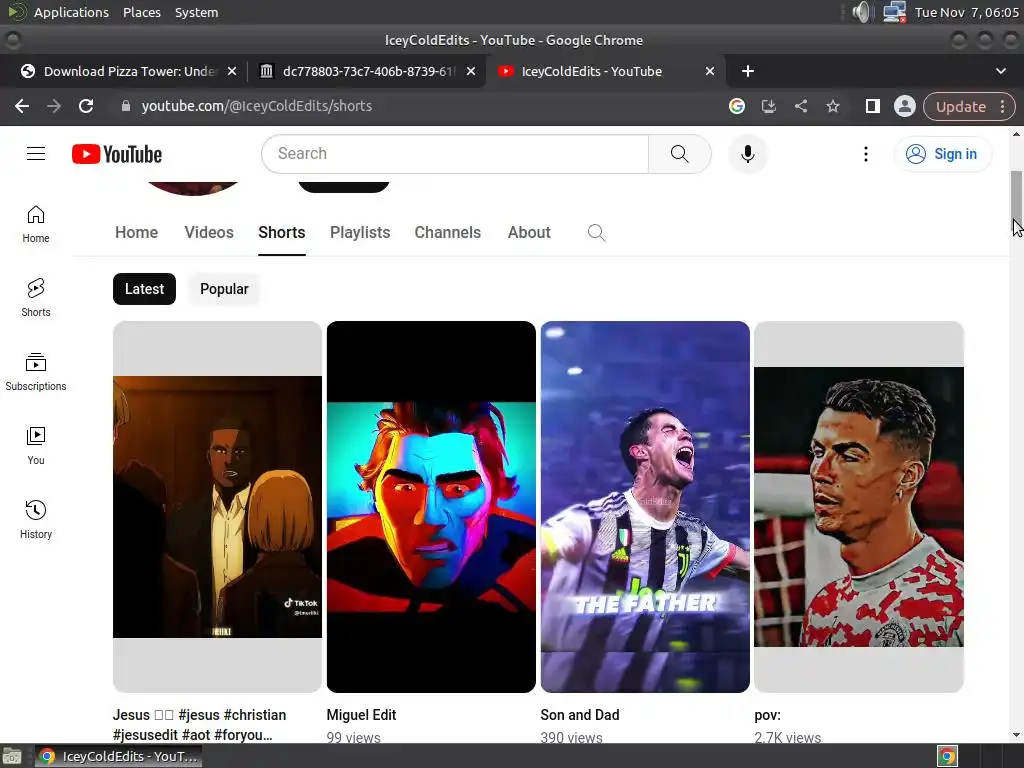The image size is (1024, 768).
Task: Click the browser address bar URL
Action: (257, 106)
